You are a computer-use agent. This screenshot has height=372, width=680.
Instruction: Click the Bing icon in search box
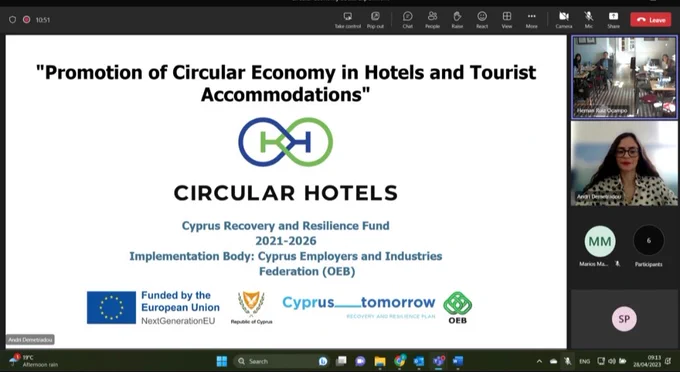323,361
